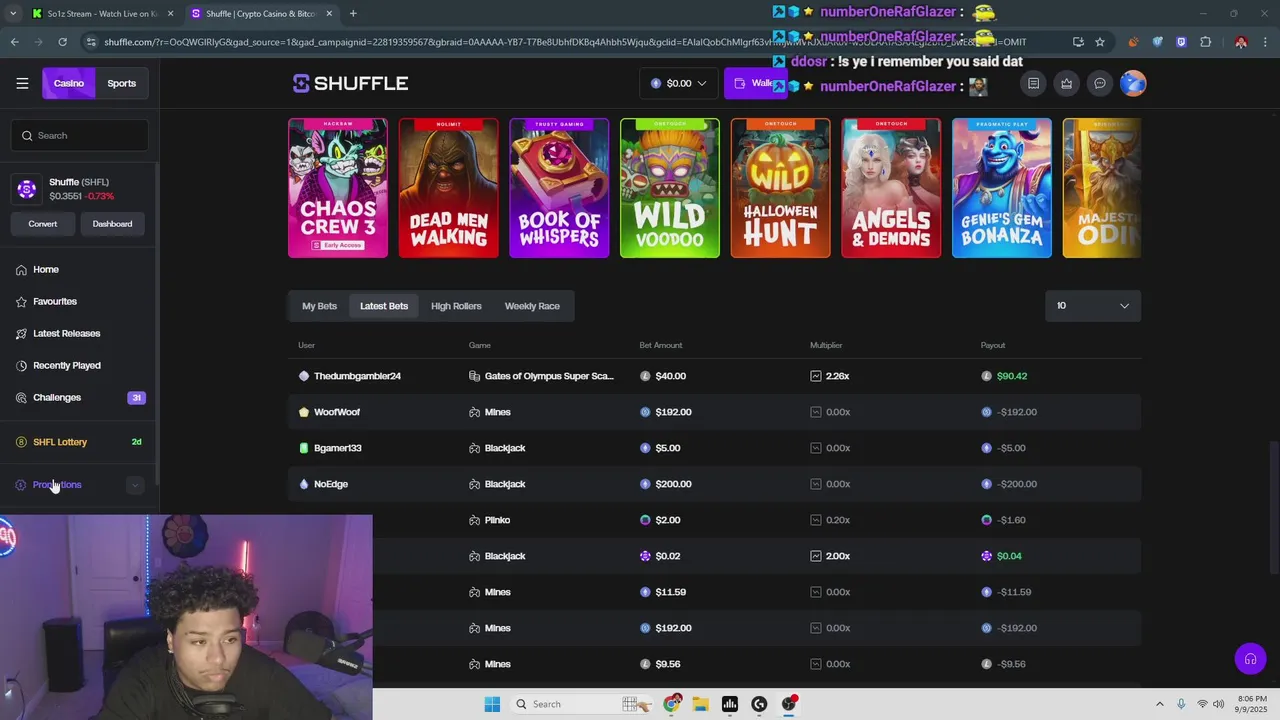Click the casino search input field
This screenshot has width=1280, height=720.
pos(80,136)
